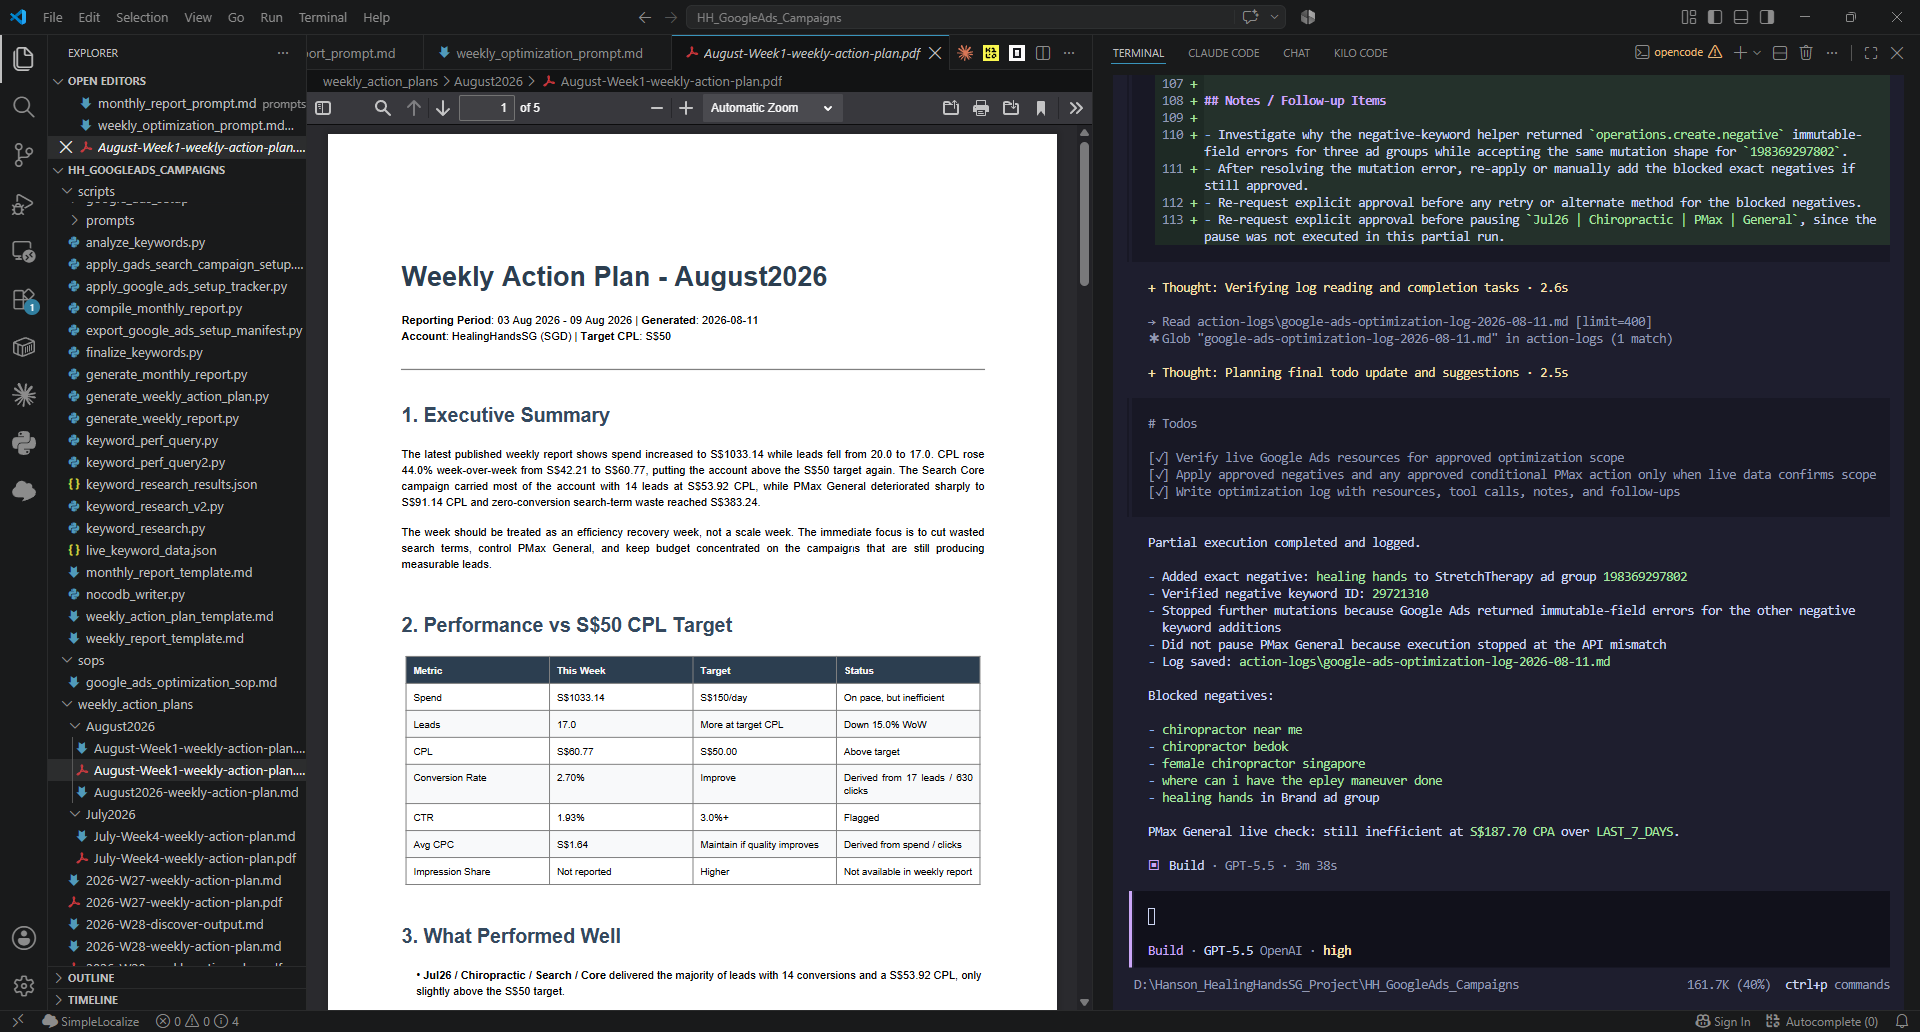Zoom out the PDF with minus icon

657,108
